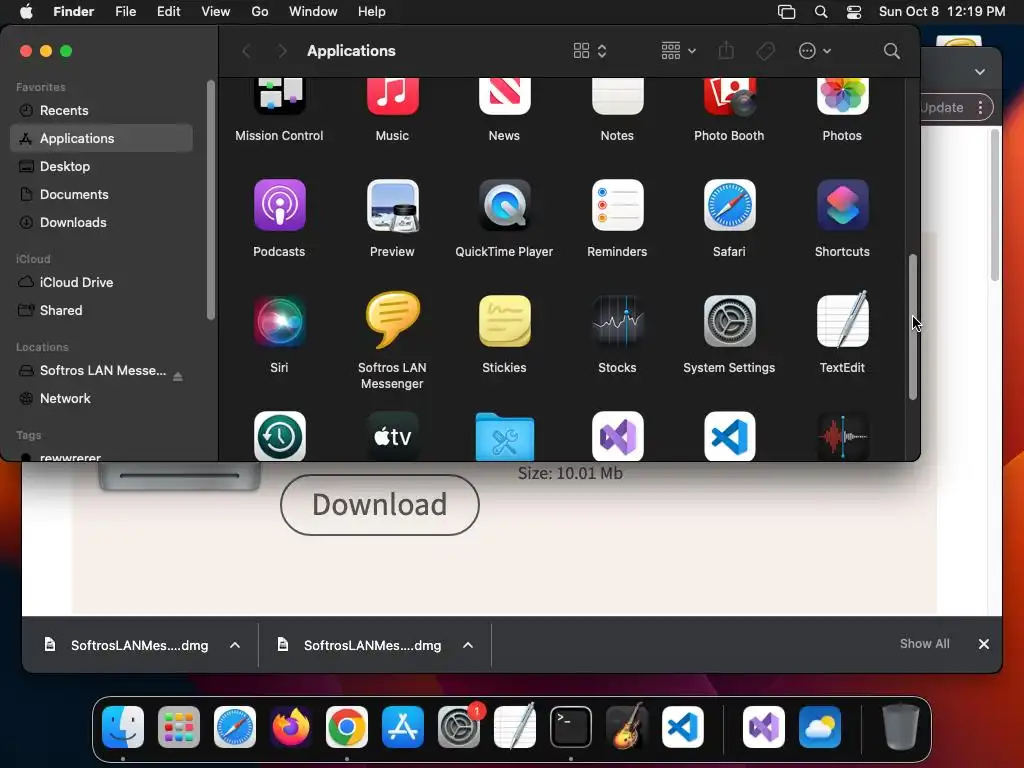
Task: Click the Share toolbar icon
Action: coord(726,50)
